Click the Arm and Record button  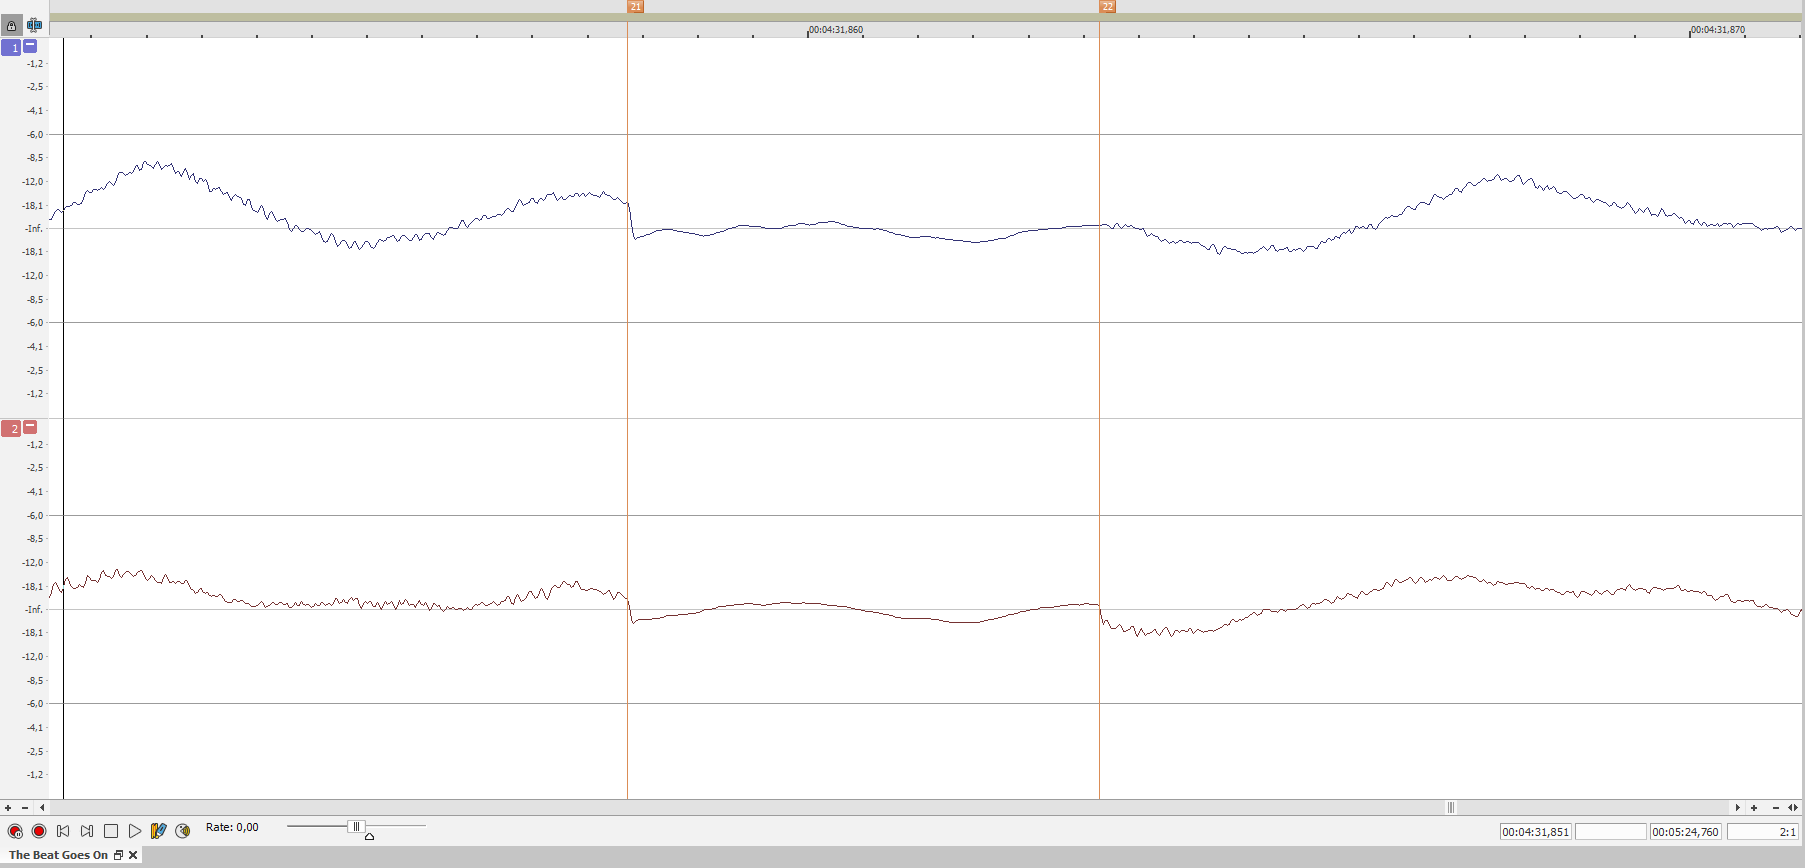point(15,831)
